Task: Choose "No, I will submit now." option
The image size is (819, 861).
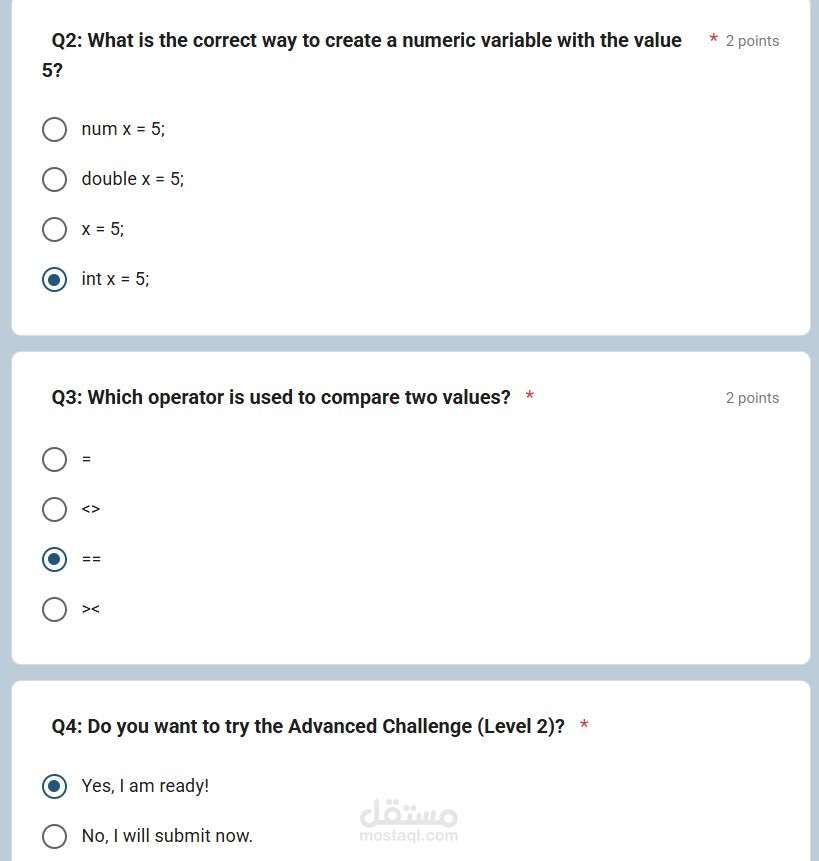Action: coord(55,836)
